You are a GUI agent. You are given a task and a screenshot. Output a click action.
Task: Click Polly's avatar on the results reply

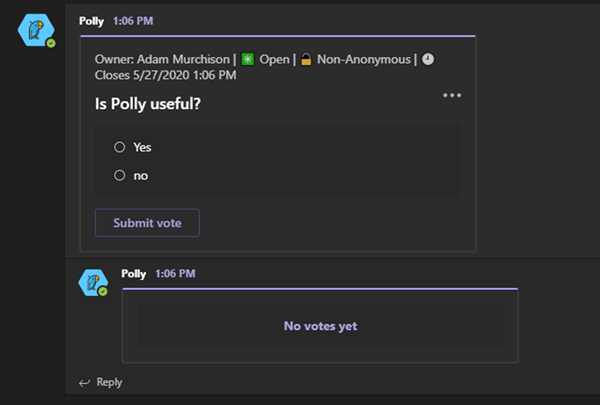click(x=94, y=283)
